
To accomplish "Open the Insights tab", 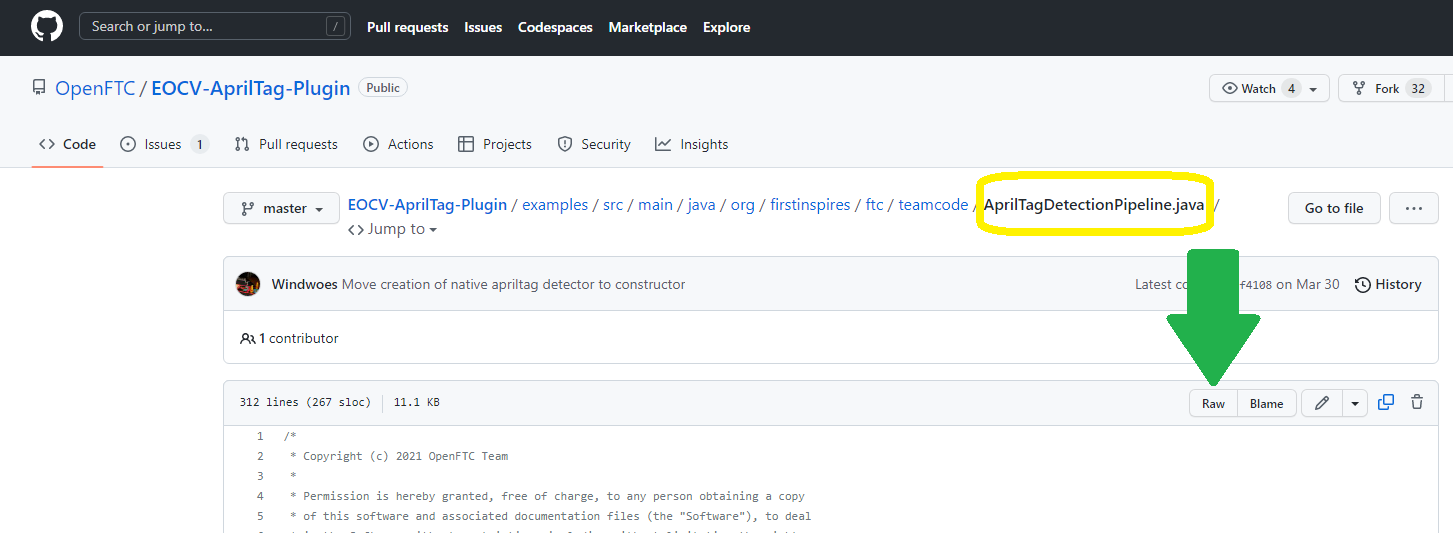I will pyautogui.click(x=691, y=144).
